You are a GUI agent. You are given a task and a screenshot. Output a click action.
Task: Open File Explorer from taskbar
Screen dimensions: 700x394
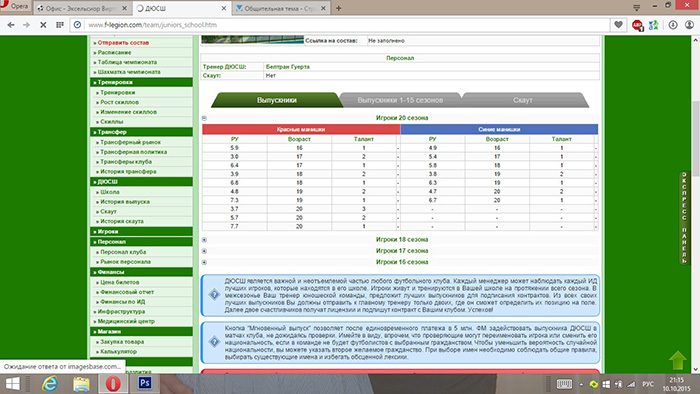click(81, 384)
